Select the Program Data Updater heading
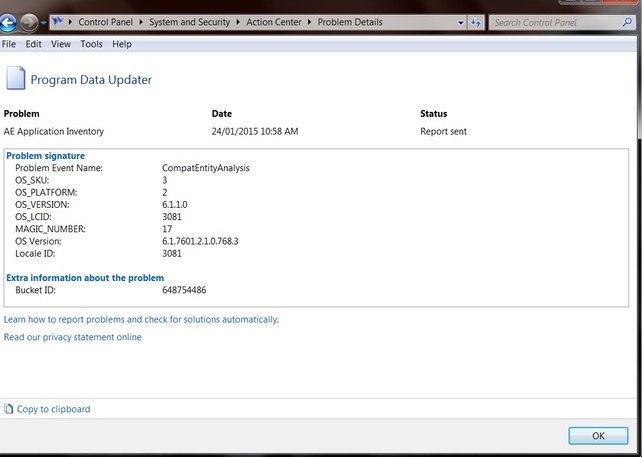The height and width of the screenshot is (457, 642). (91, 79)
